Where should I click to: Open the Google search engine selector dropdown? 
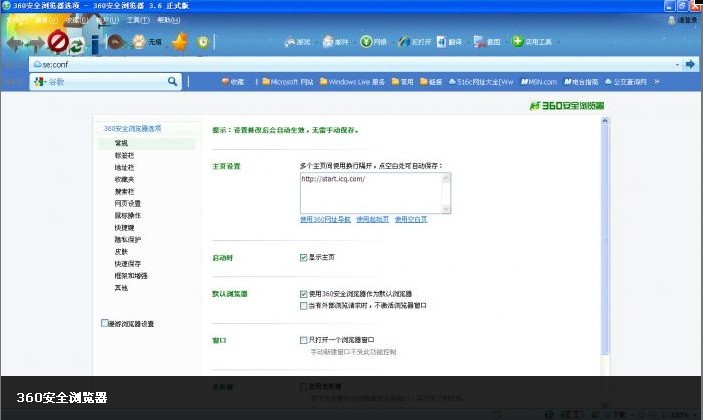click(40, 82)
